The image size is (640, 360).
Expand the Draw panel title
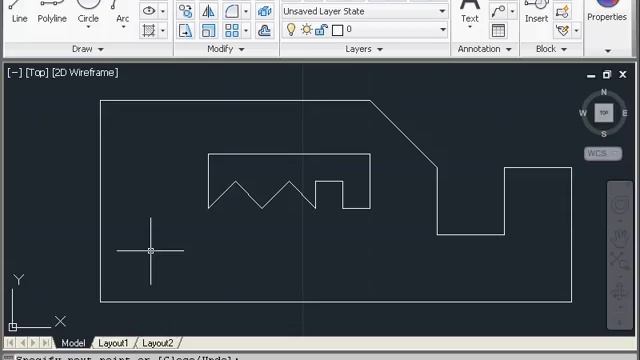(88, 49)
